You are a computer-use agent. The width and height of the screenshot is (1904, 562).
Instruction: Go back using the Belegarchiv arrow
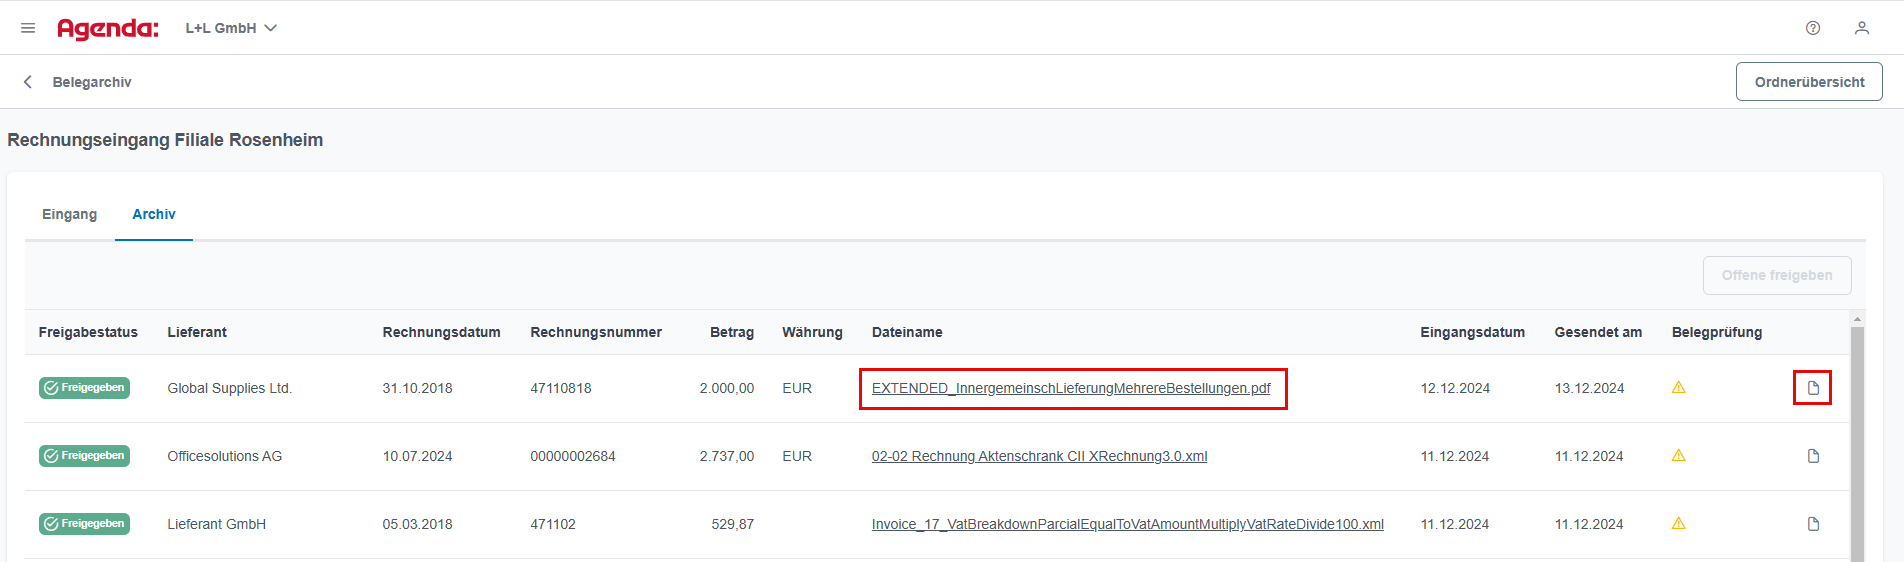(x=28, y=82)
